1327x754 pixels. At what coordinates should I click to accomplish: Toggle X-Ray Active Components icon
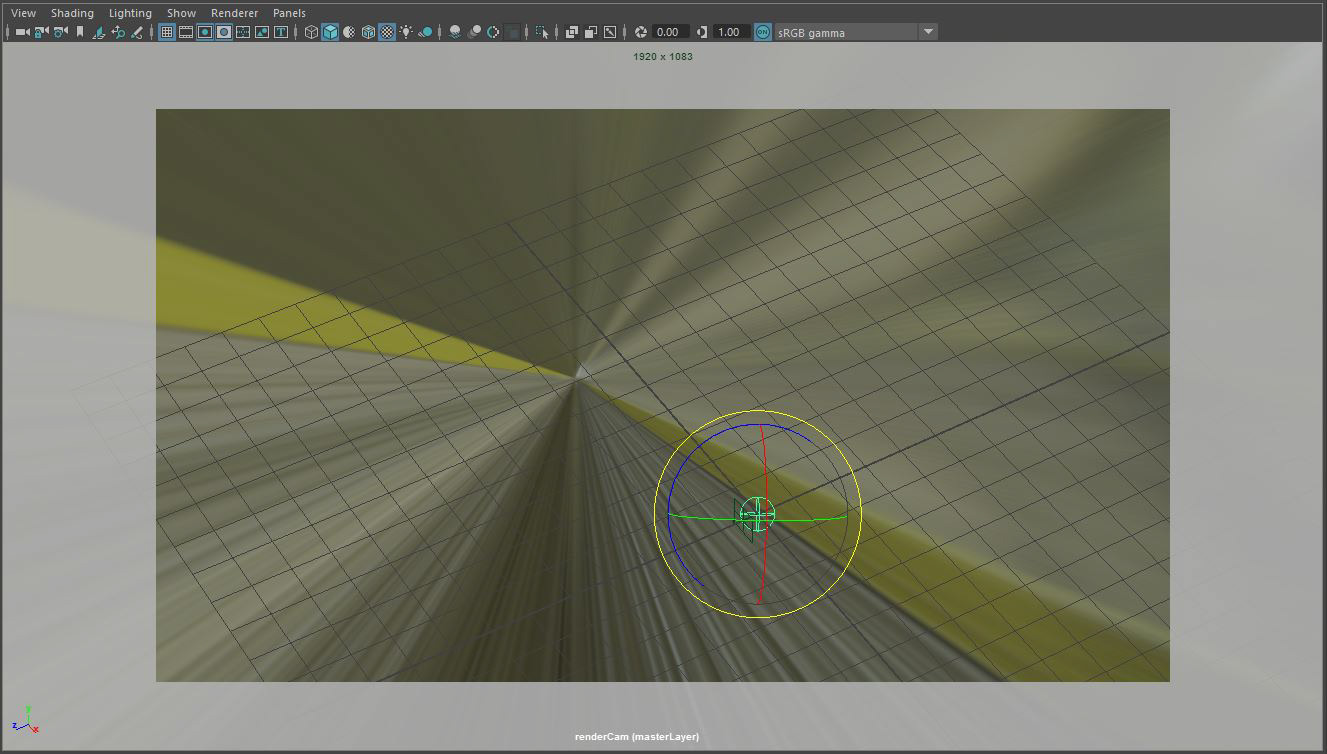coord(591,32)
